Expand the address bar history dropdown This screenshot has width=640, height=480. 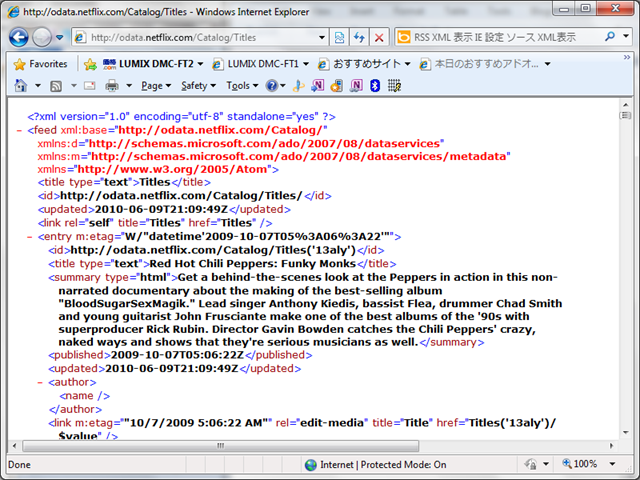pyautogui.click(x=322, y=38)
